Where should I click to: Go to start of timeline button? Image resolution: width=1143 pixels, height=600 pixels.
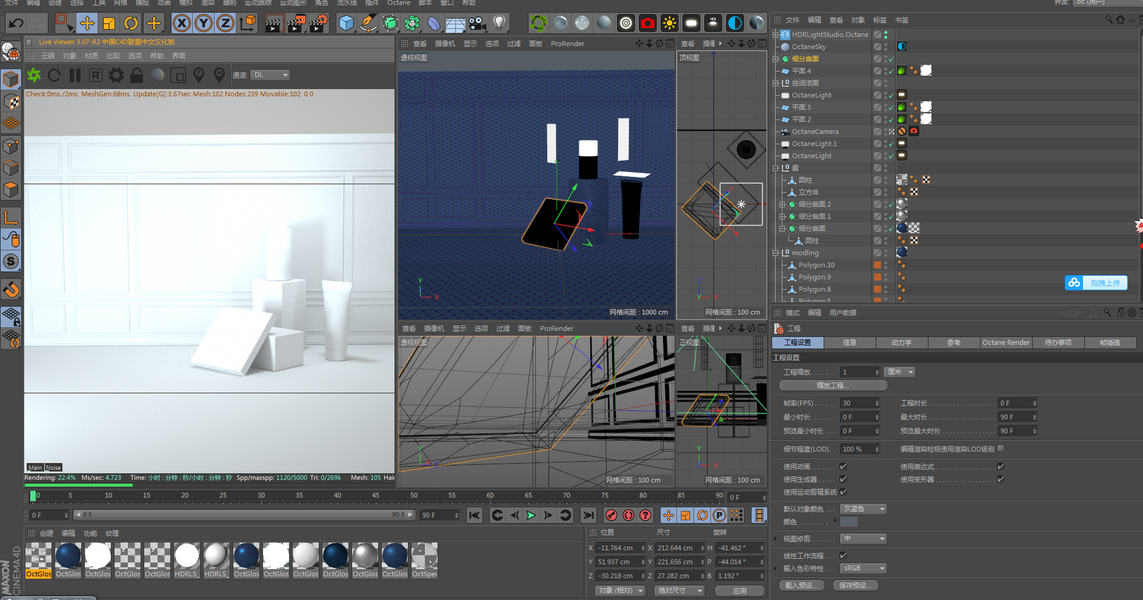click(475, 515)
